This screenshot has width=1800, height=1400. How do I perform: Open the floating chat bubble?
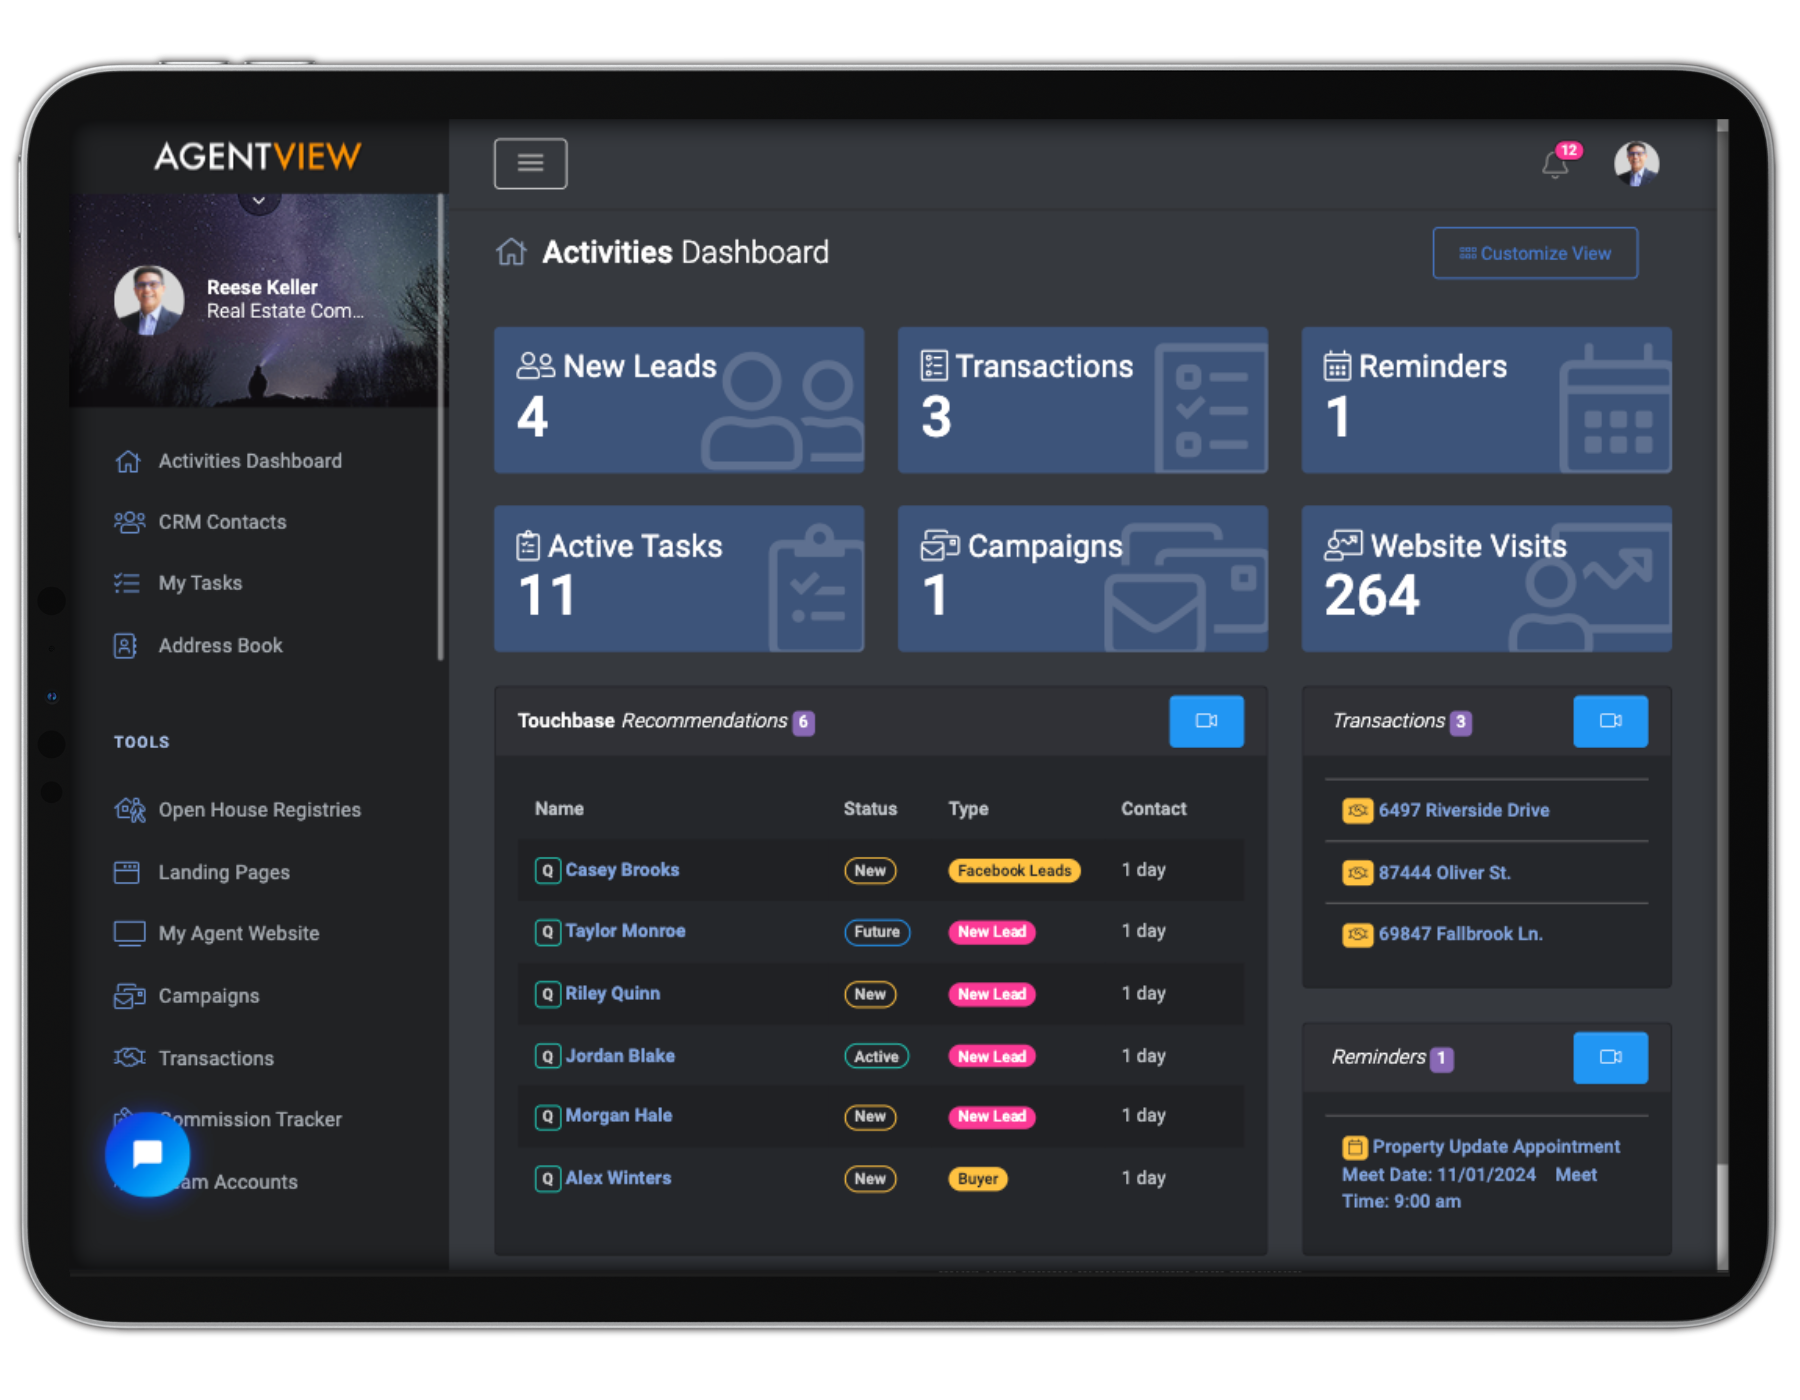(x=146, y=1155)
